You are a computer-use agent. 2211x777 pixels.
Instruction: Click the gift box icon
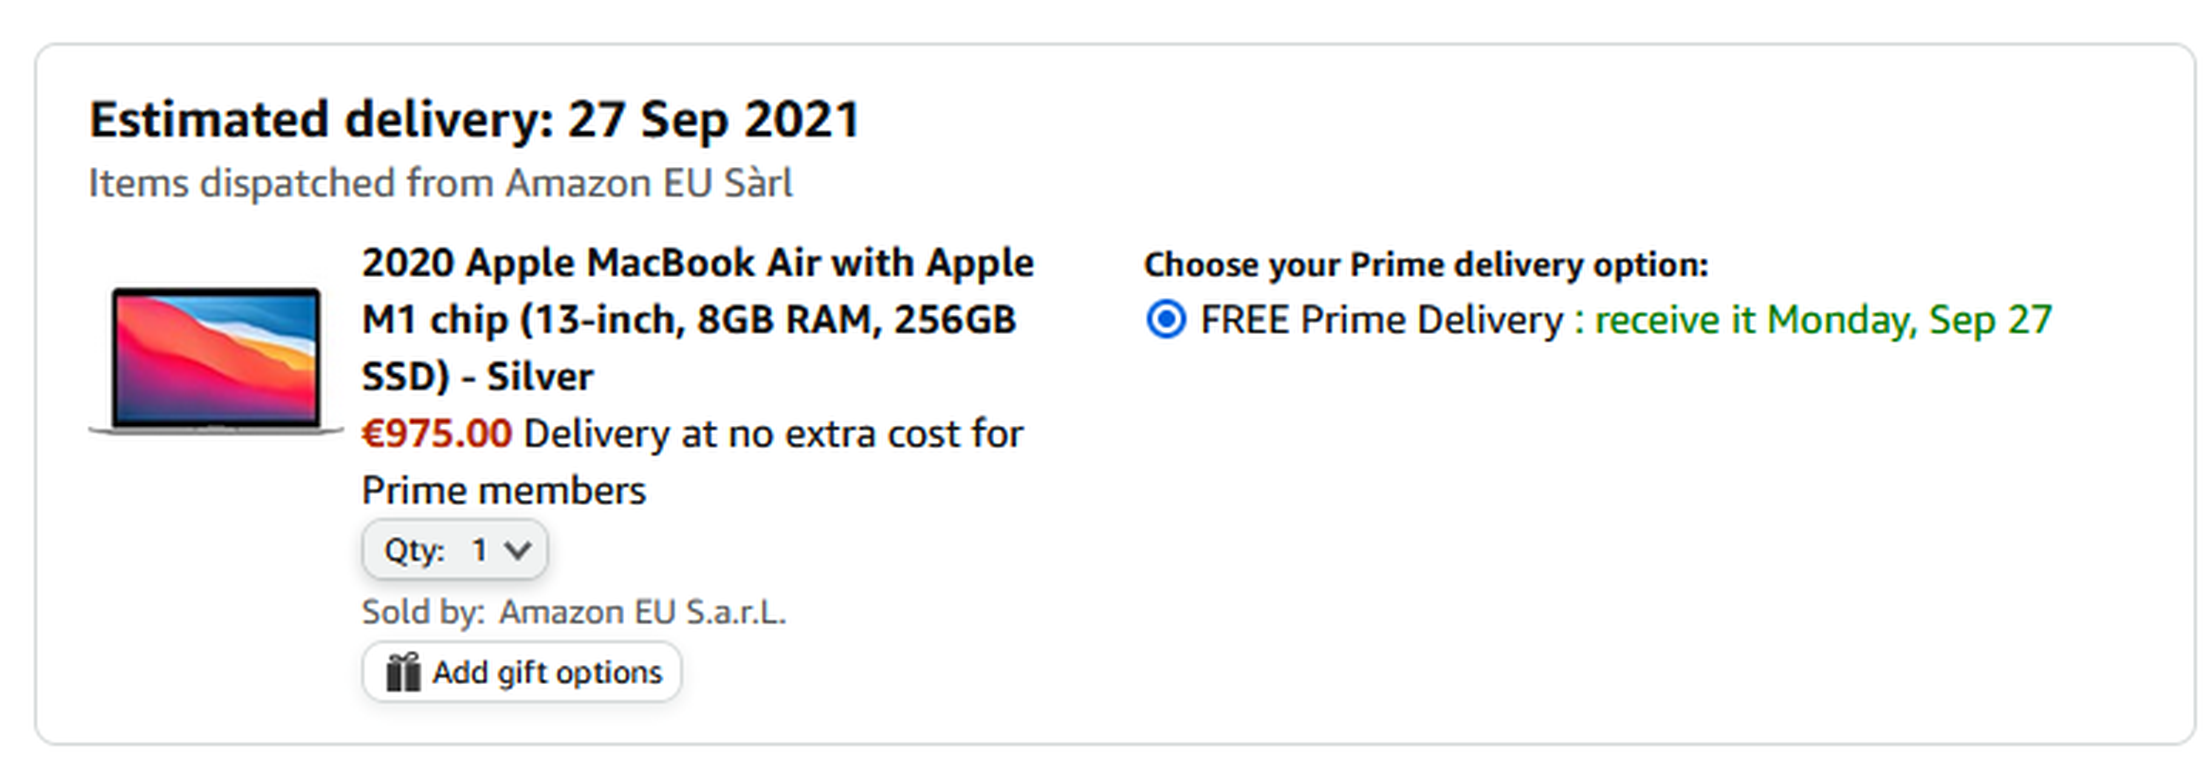pyautogui.click(x=403, y=672)
